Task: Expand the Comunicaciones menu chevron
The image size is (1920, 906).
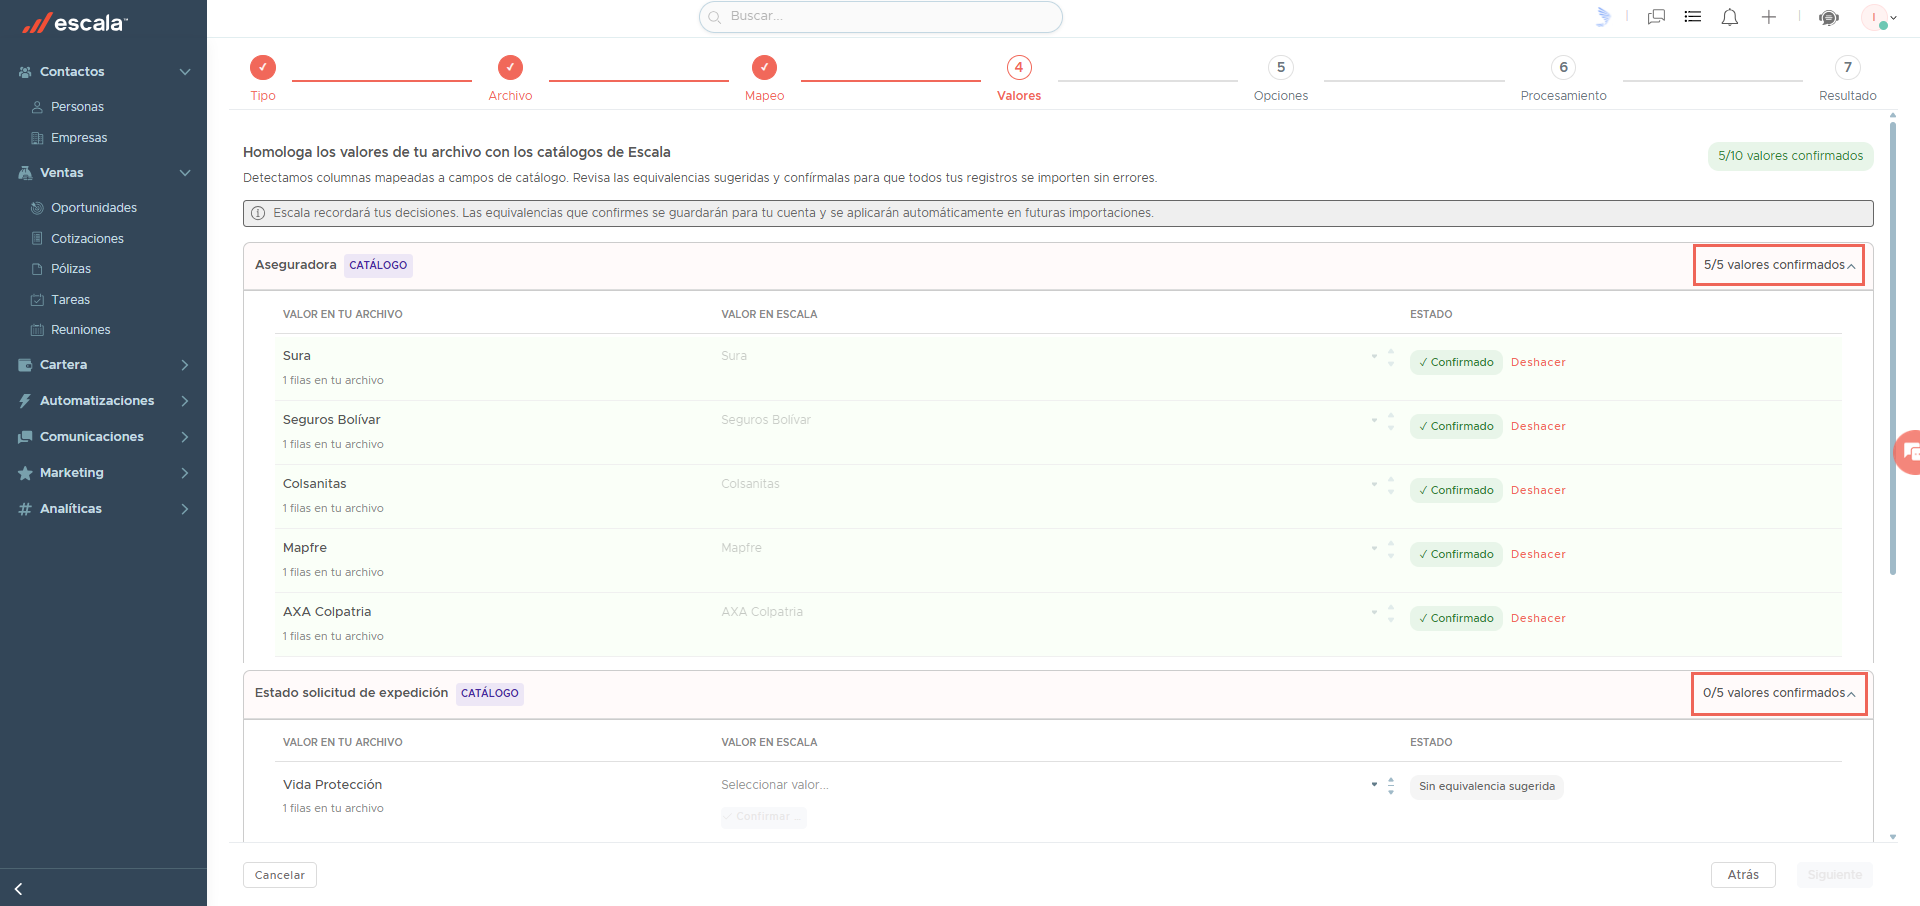Action: (185, 437)
